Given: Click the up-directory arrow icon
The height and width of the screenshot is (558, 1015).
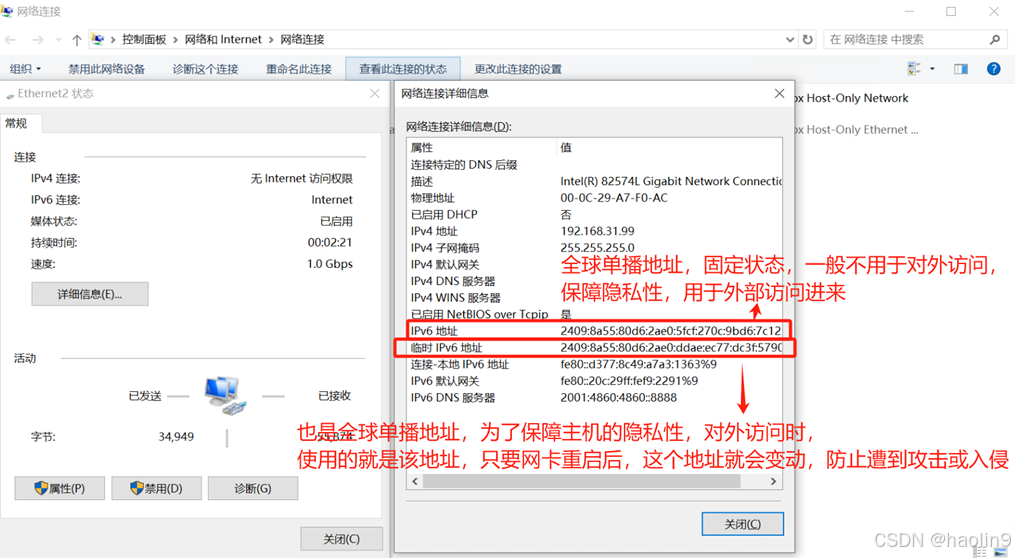Looking at the screenshot, I should tap(76, 40).
